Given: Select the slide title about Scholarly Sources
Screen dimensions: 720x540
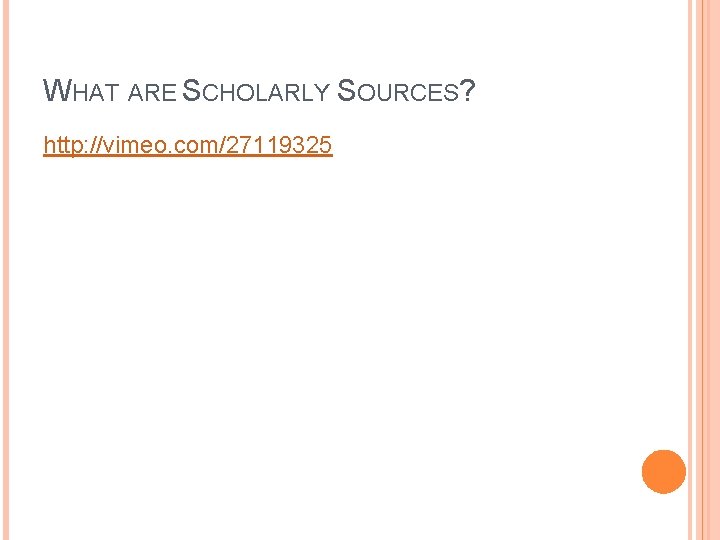Looking at the screenshot, I should [260, 93].
